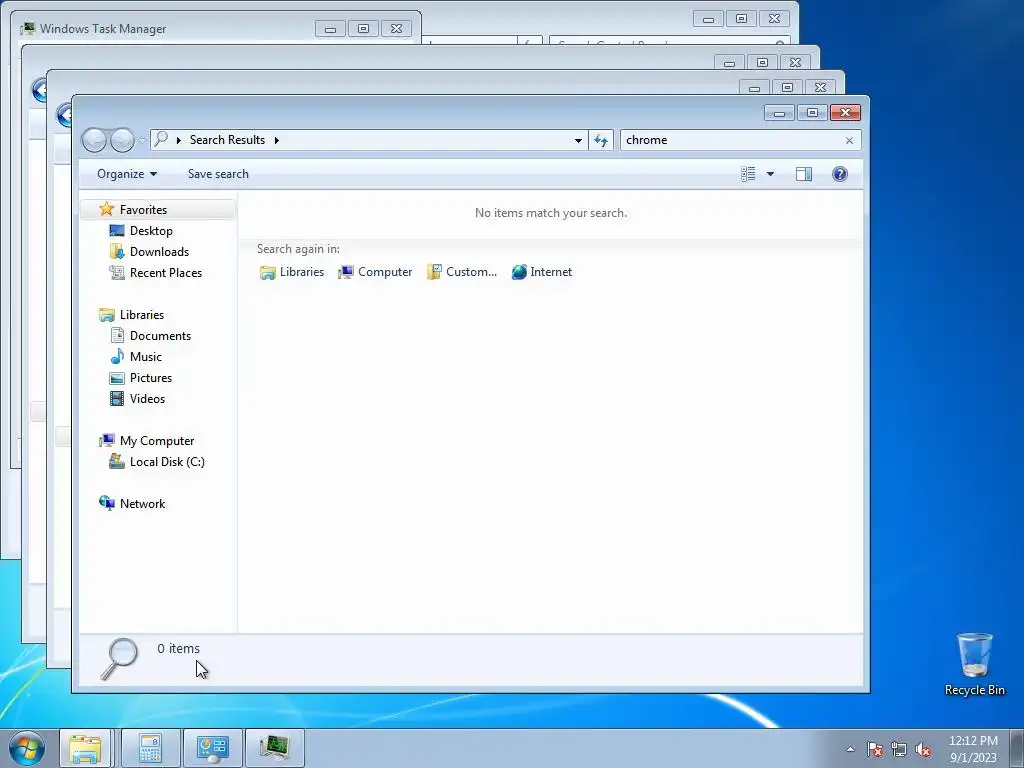This screenshot has width=1024, height=768.
Task: Click the Action Center flag icon
Action: click(875, 749)
